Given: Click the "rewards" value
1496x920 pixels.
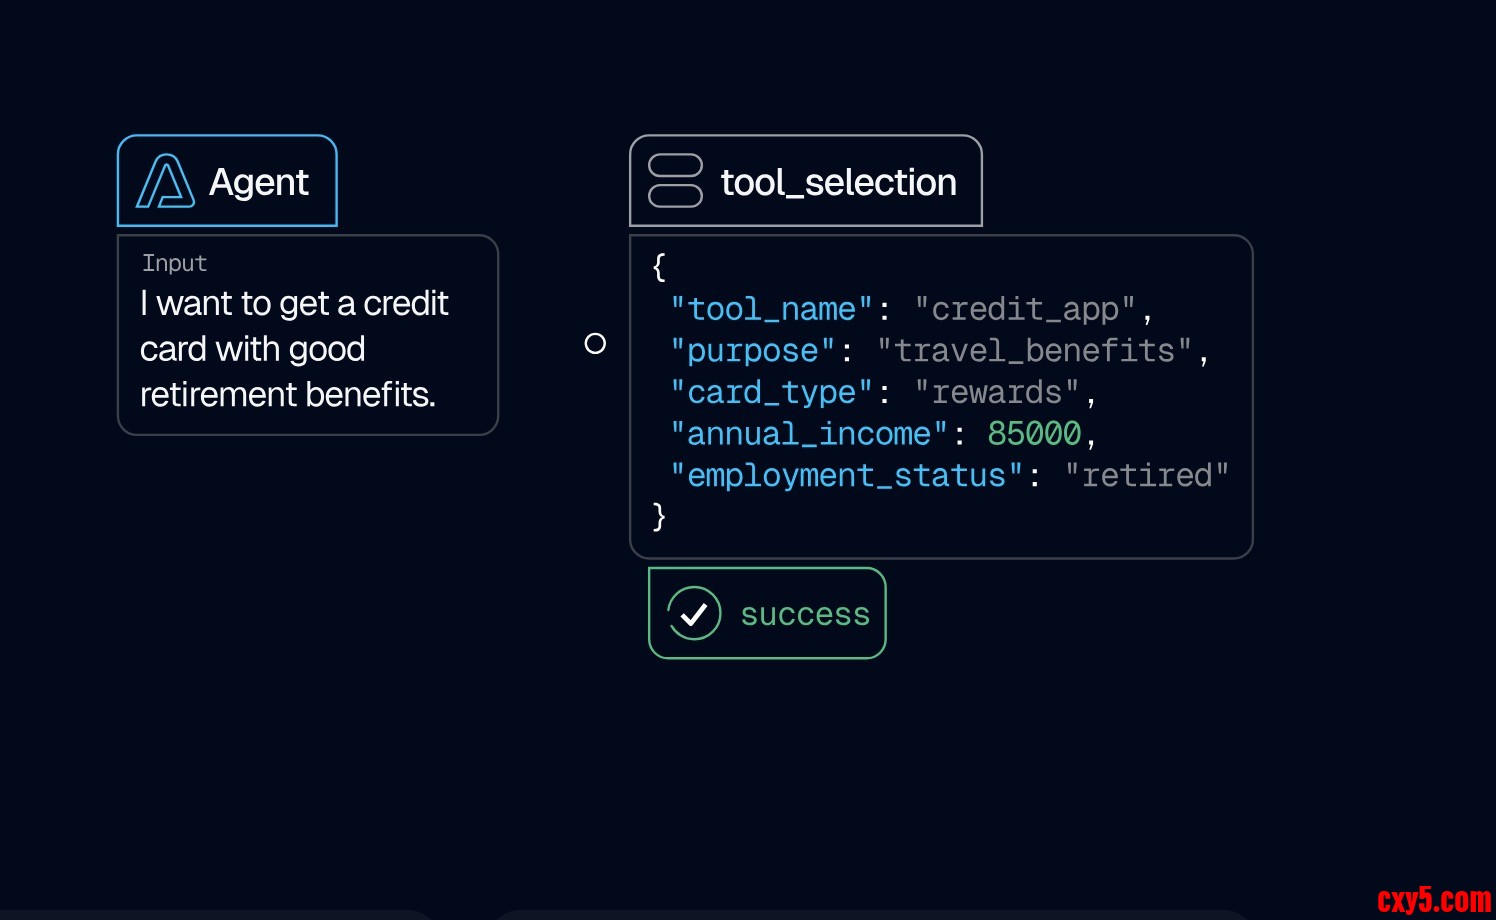Looking at the screenshot, I should click(x=997, y=392).
